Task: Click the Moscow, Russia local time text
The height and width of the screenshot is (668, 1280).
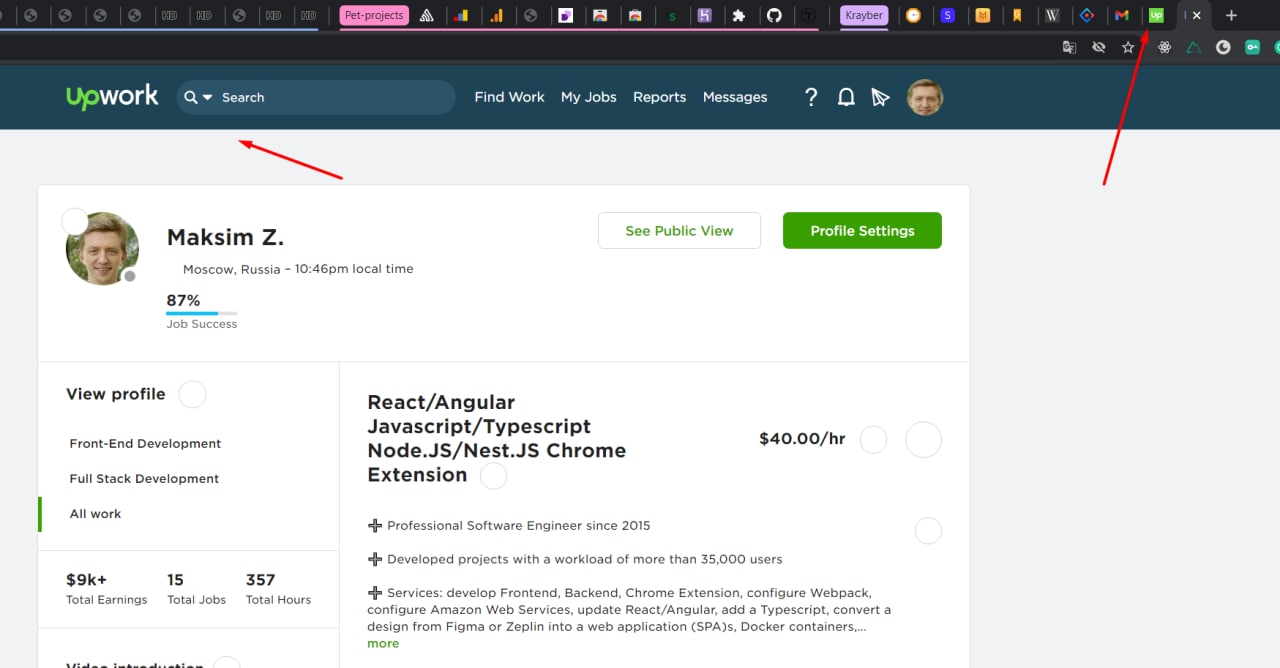Action: pyautogui.click(x=298, y=269)
